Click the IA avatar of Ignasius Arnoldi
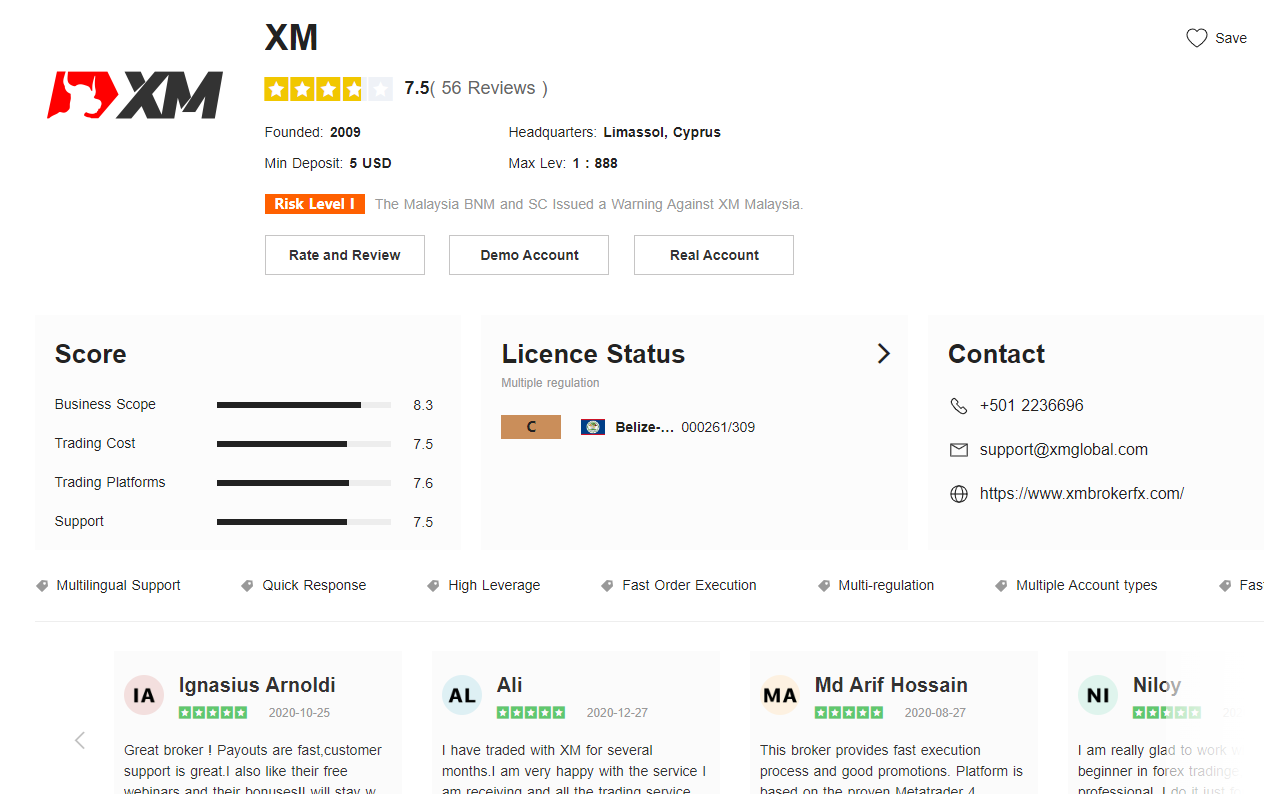 pyautogui.click(x=144, y=695)
